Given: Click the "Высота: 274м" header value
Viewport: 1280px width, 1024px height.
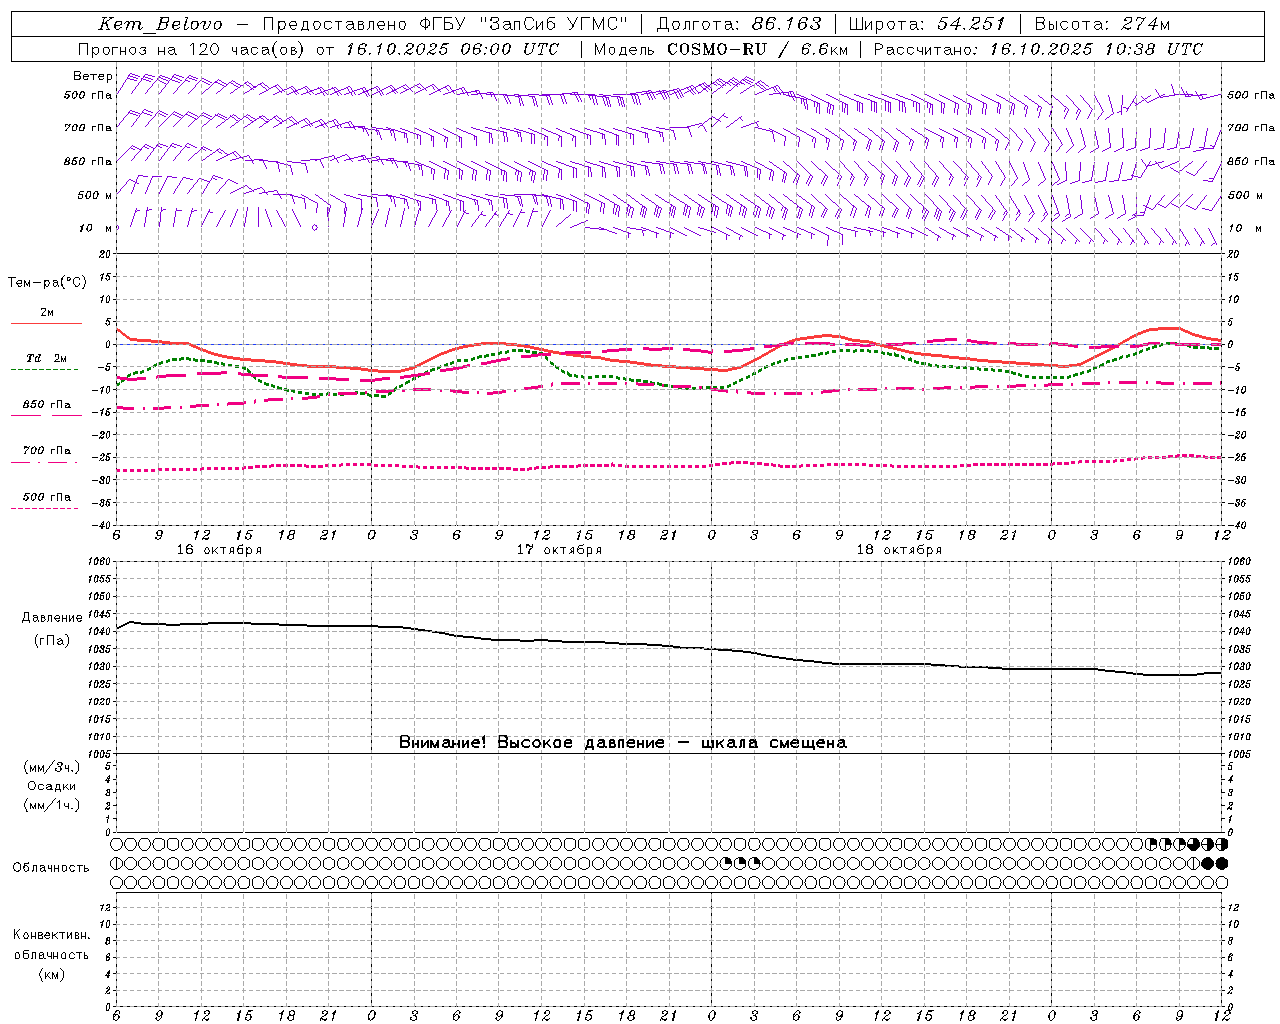Looking at the screenshot, I should click(x=1102, y=24).
